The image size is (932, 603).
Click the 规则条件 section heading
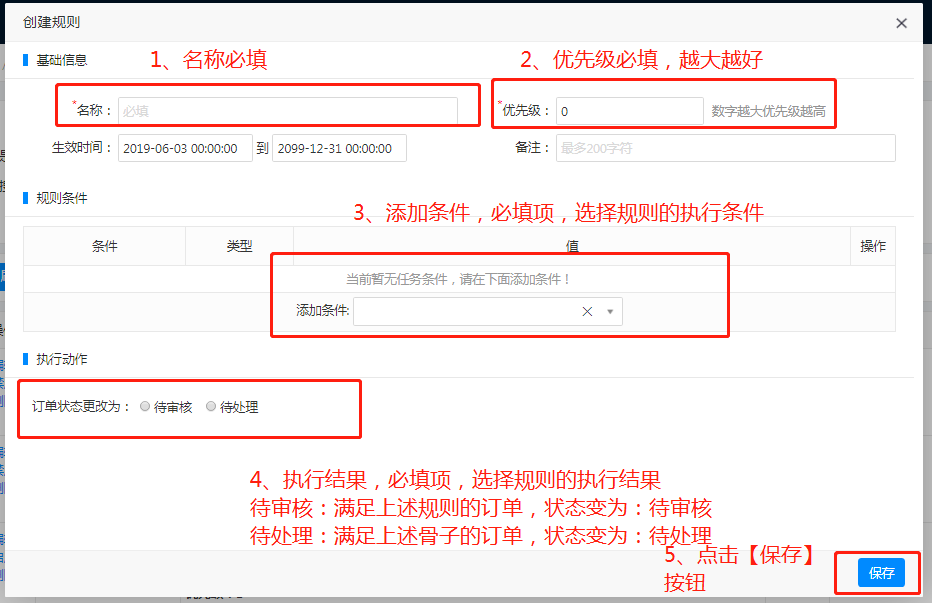(x=62, y=198)
